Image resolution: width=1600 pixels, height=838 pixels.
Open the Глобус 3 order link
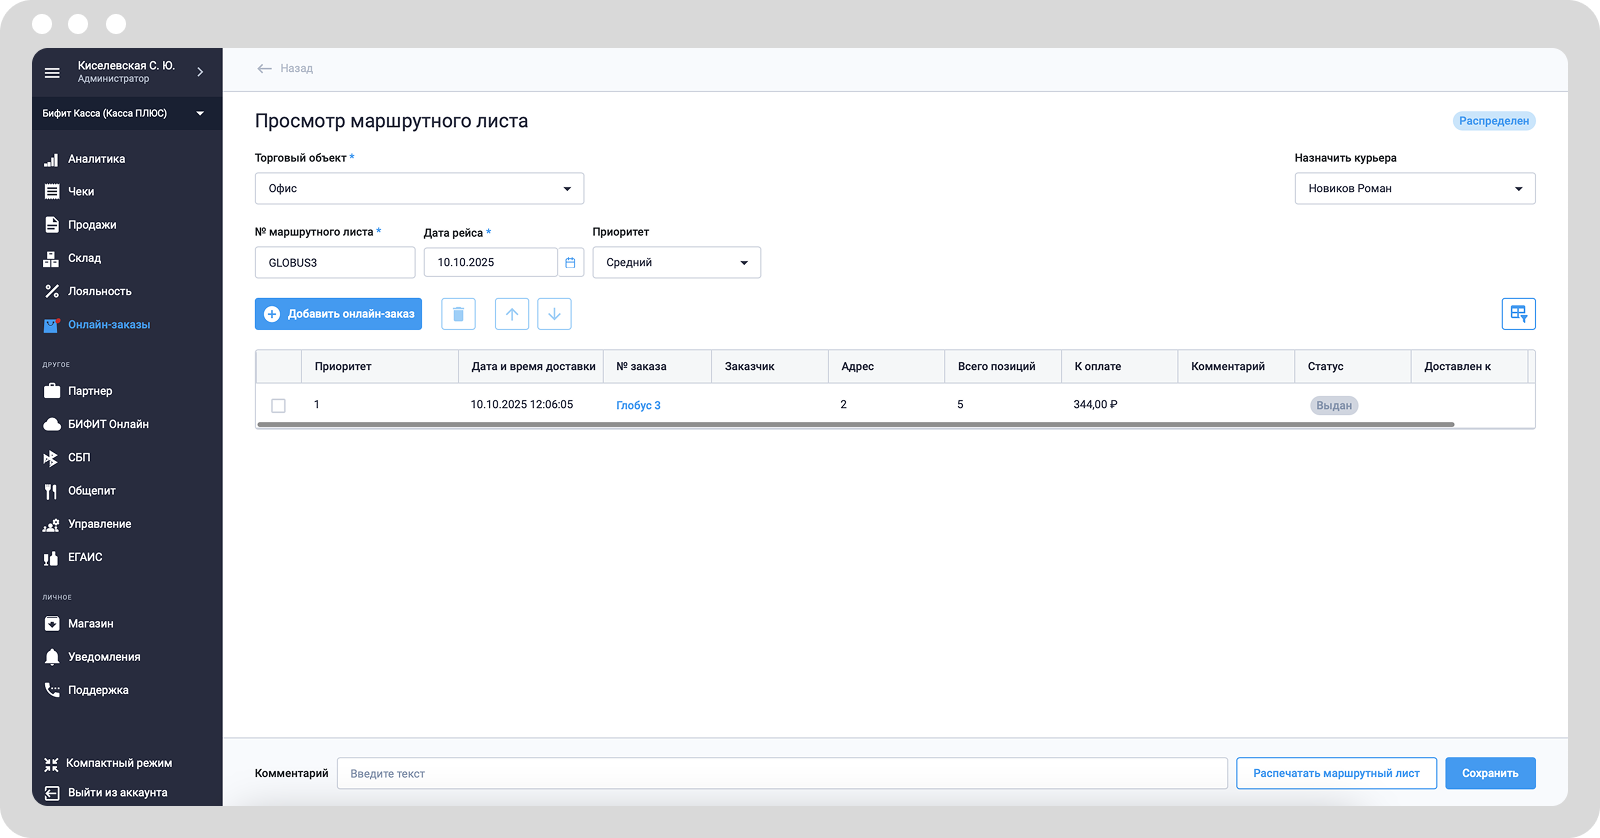[638, 406]
